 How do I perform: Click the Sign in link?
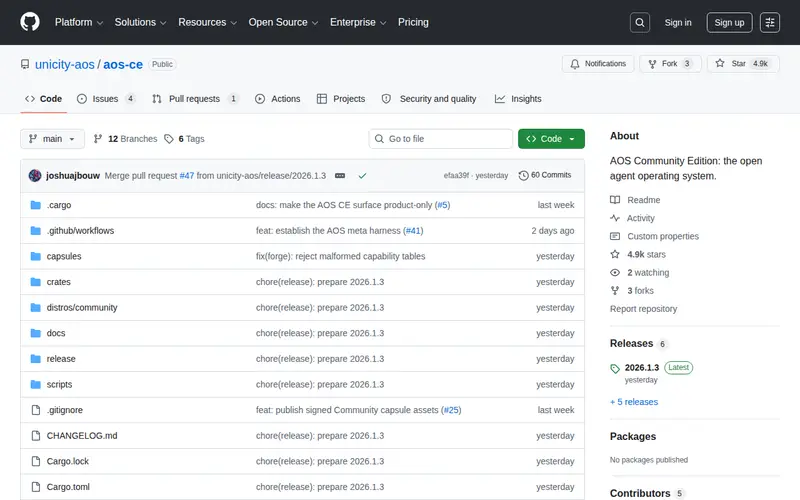678,22
